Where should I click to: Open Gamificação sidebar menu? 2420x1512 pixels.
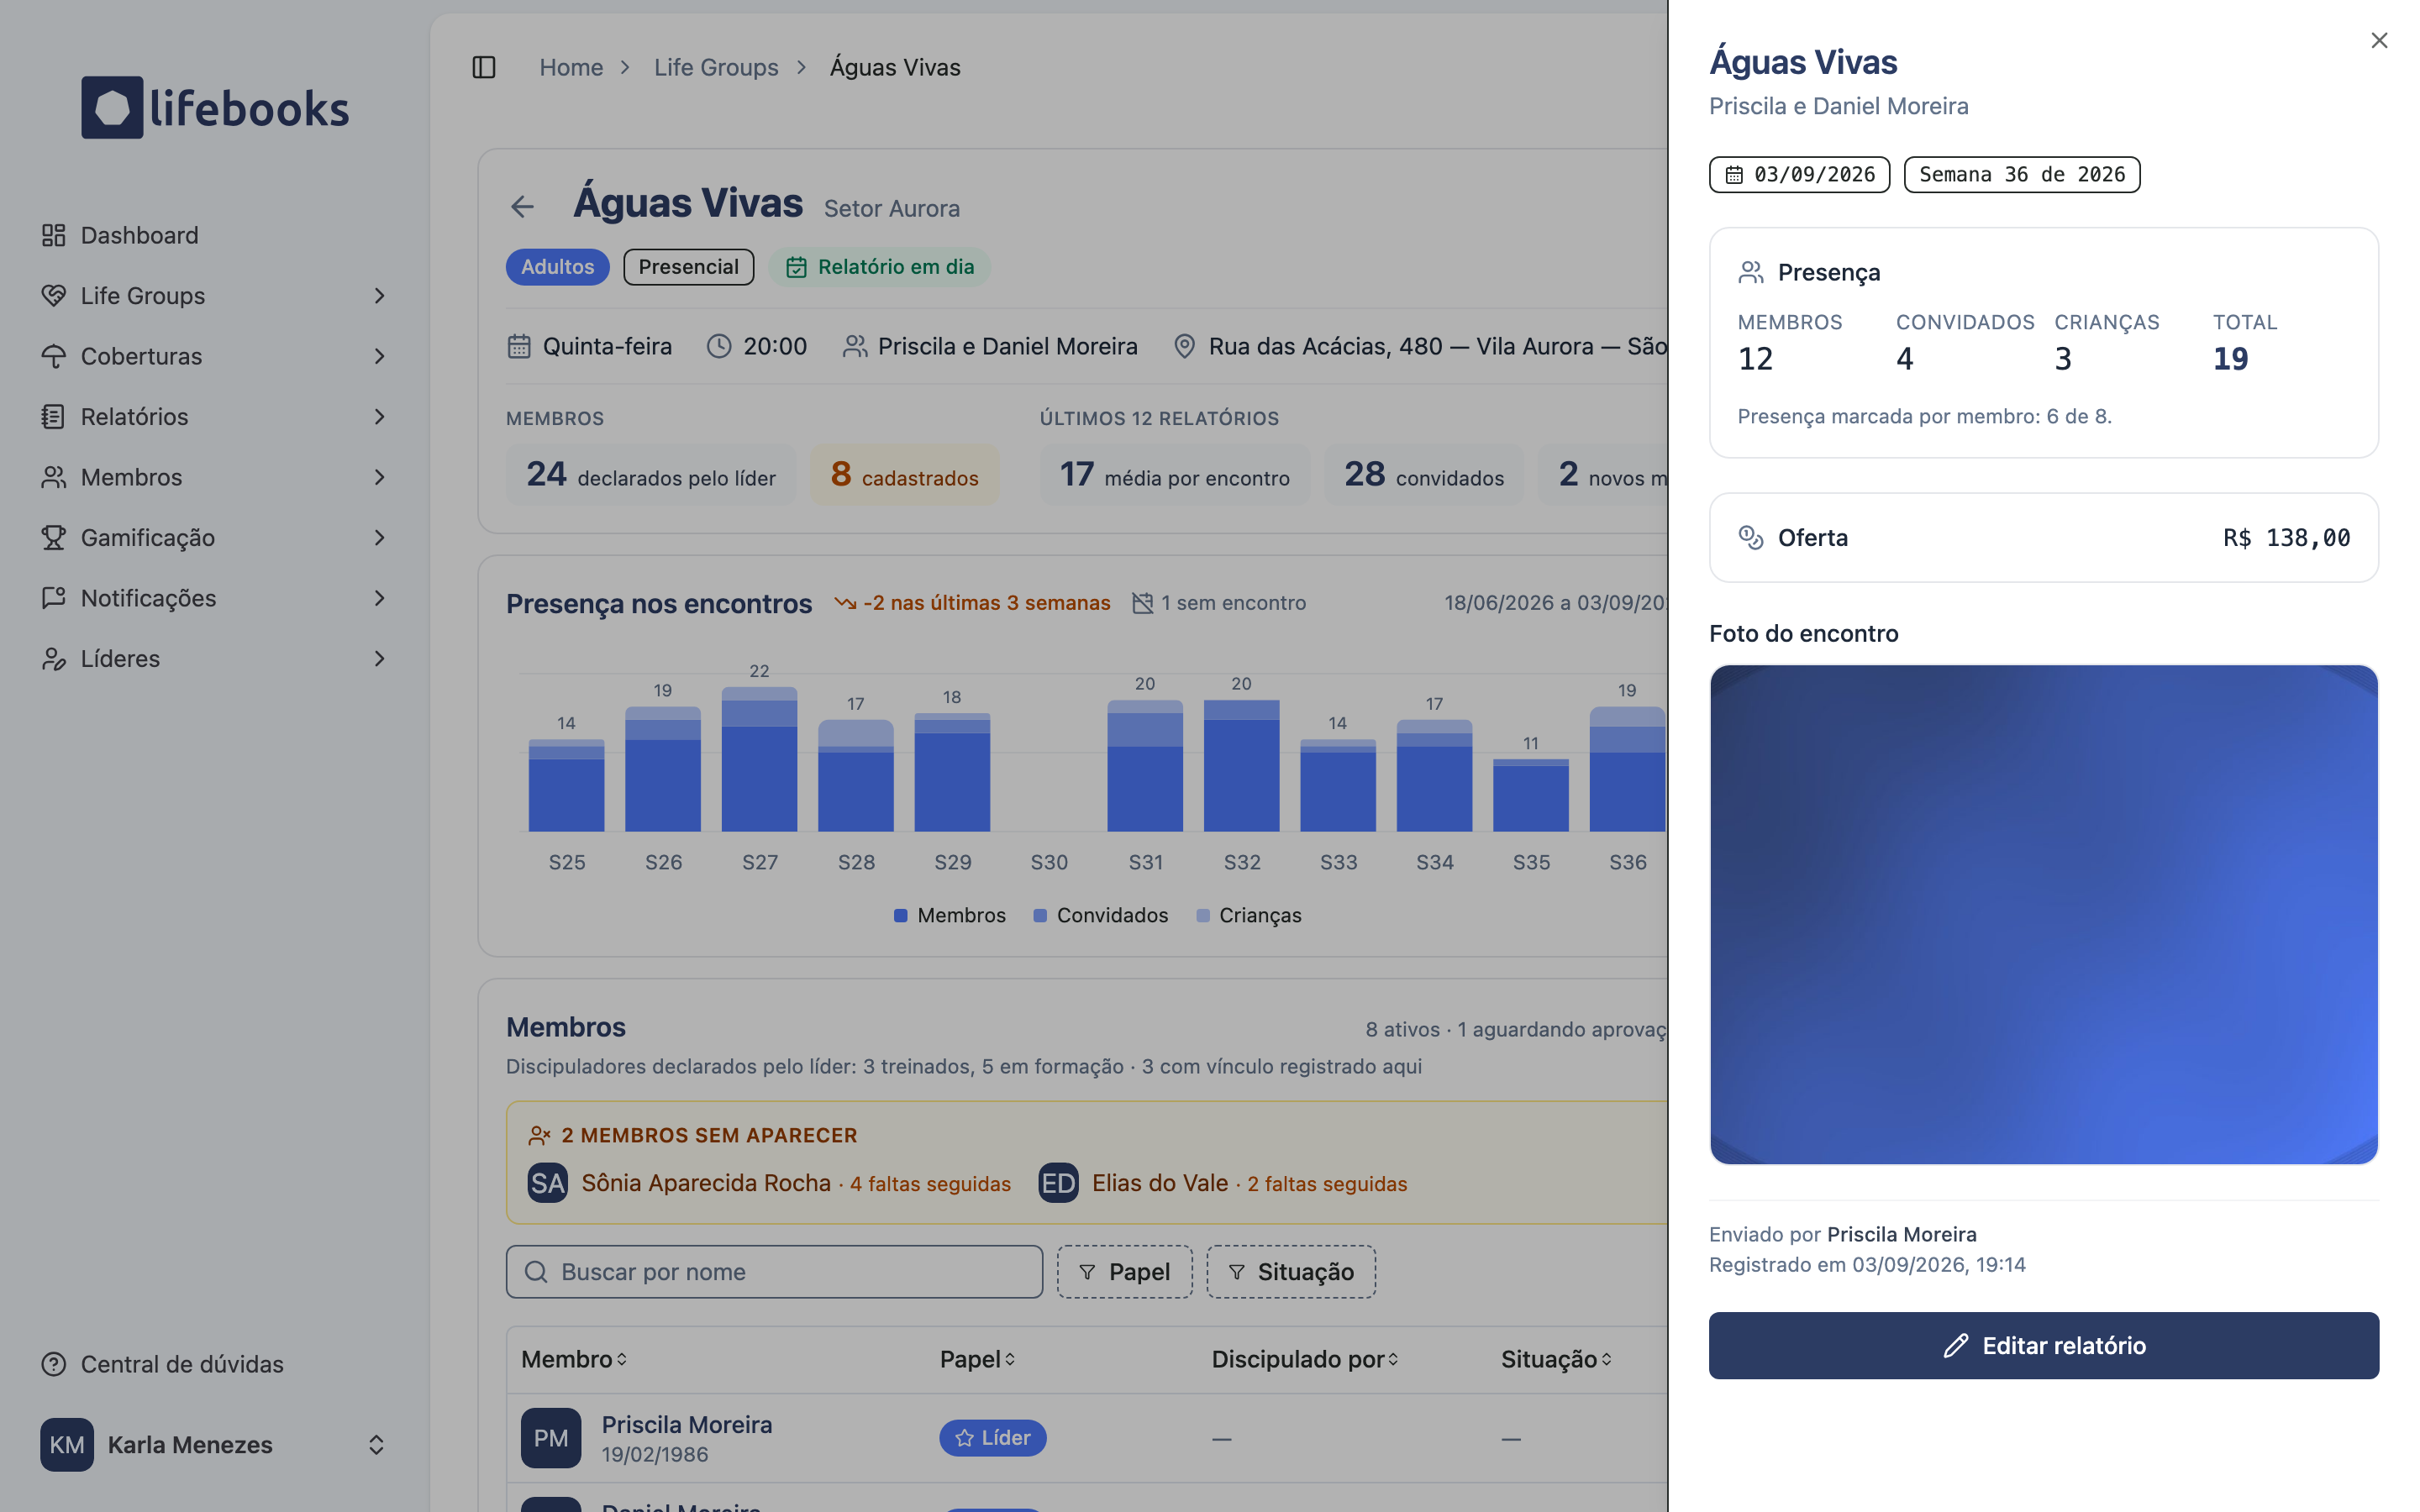[x=215, y=537]
